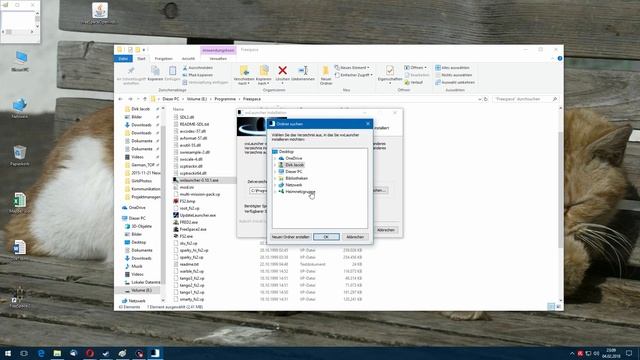Open the Einfacher Zugriff dropdown

click(x=353, y=75)
